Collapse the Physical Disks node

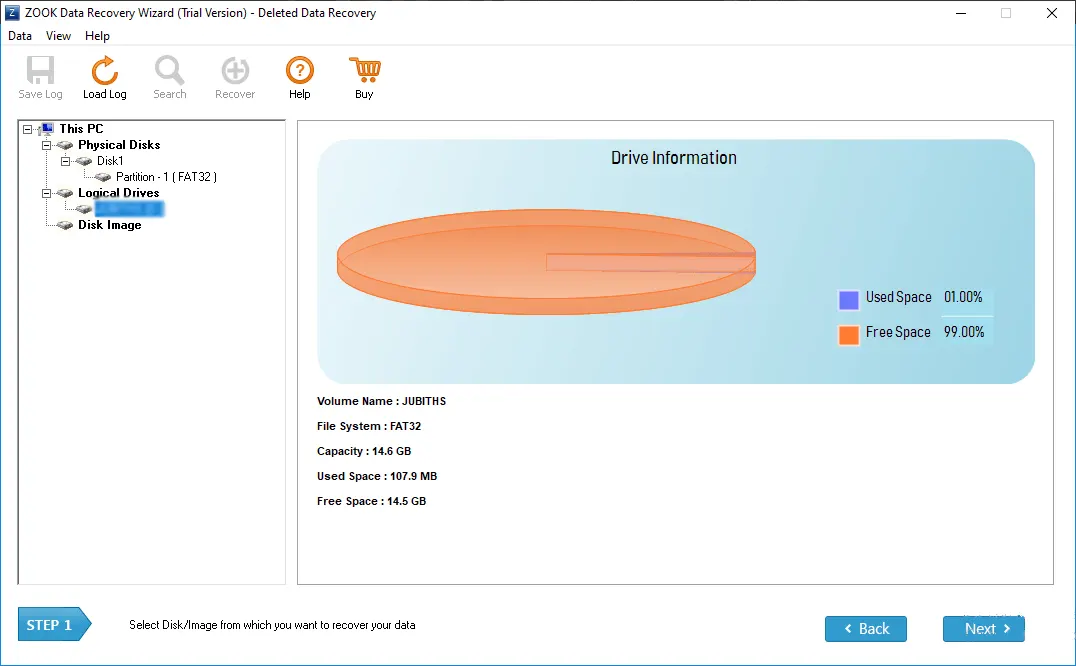47,145
